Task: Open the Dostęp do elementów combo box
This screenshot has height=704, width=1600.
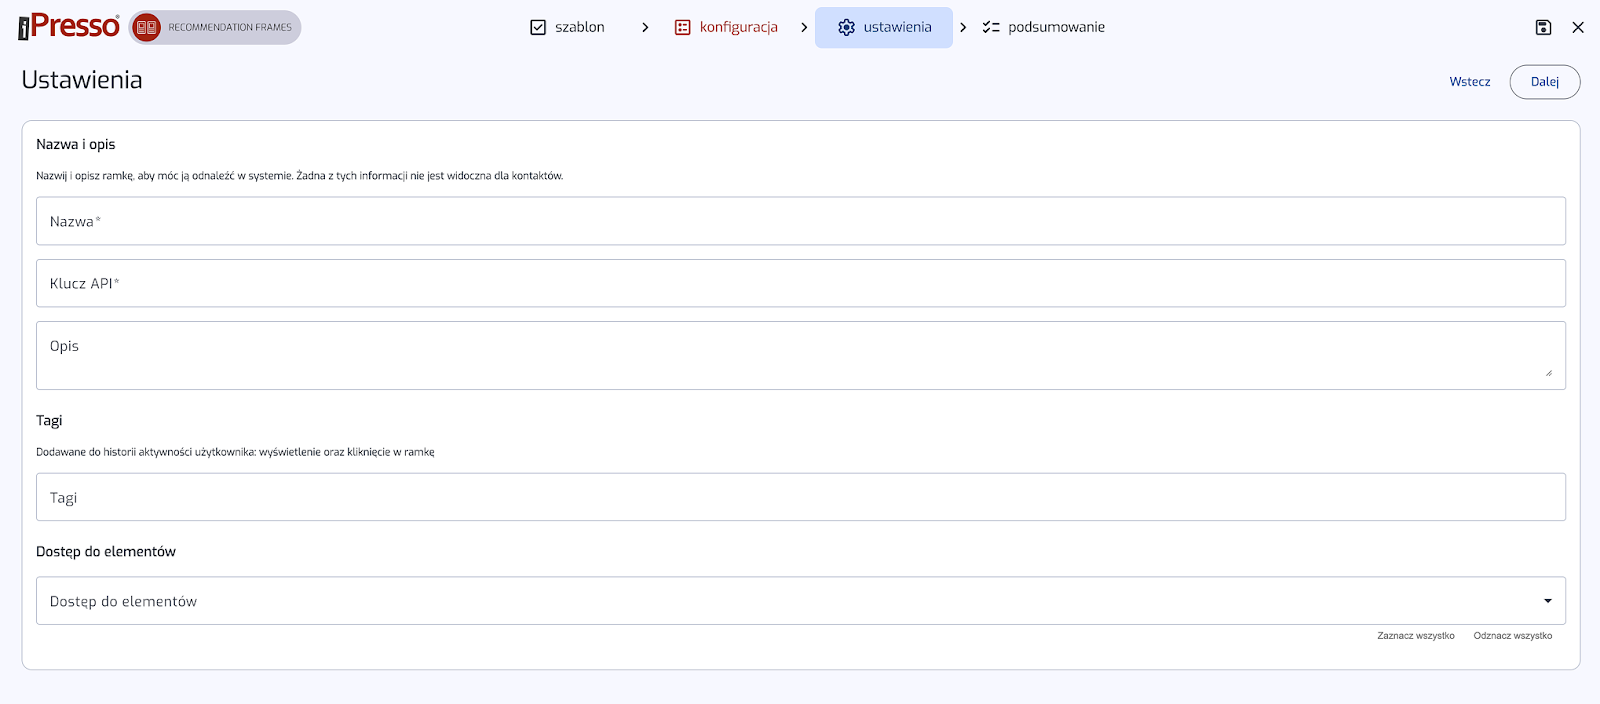Action: (x=780, y=601)
